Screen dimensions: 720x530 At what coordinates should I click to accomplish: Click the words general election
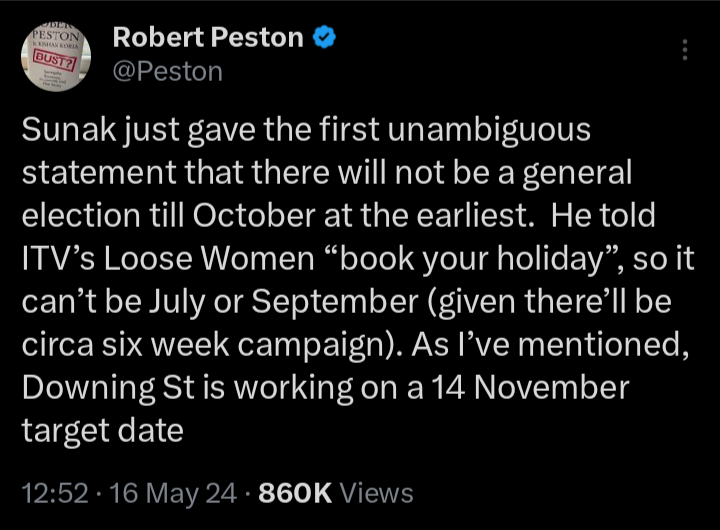577,173
